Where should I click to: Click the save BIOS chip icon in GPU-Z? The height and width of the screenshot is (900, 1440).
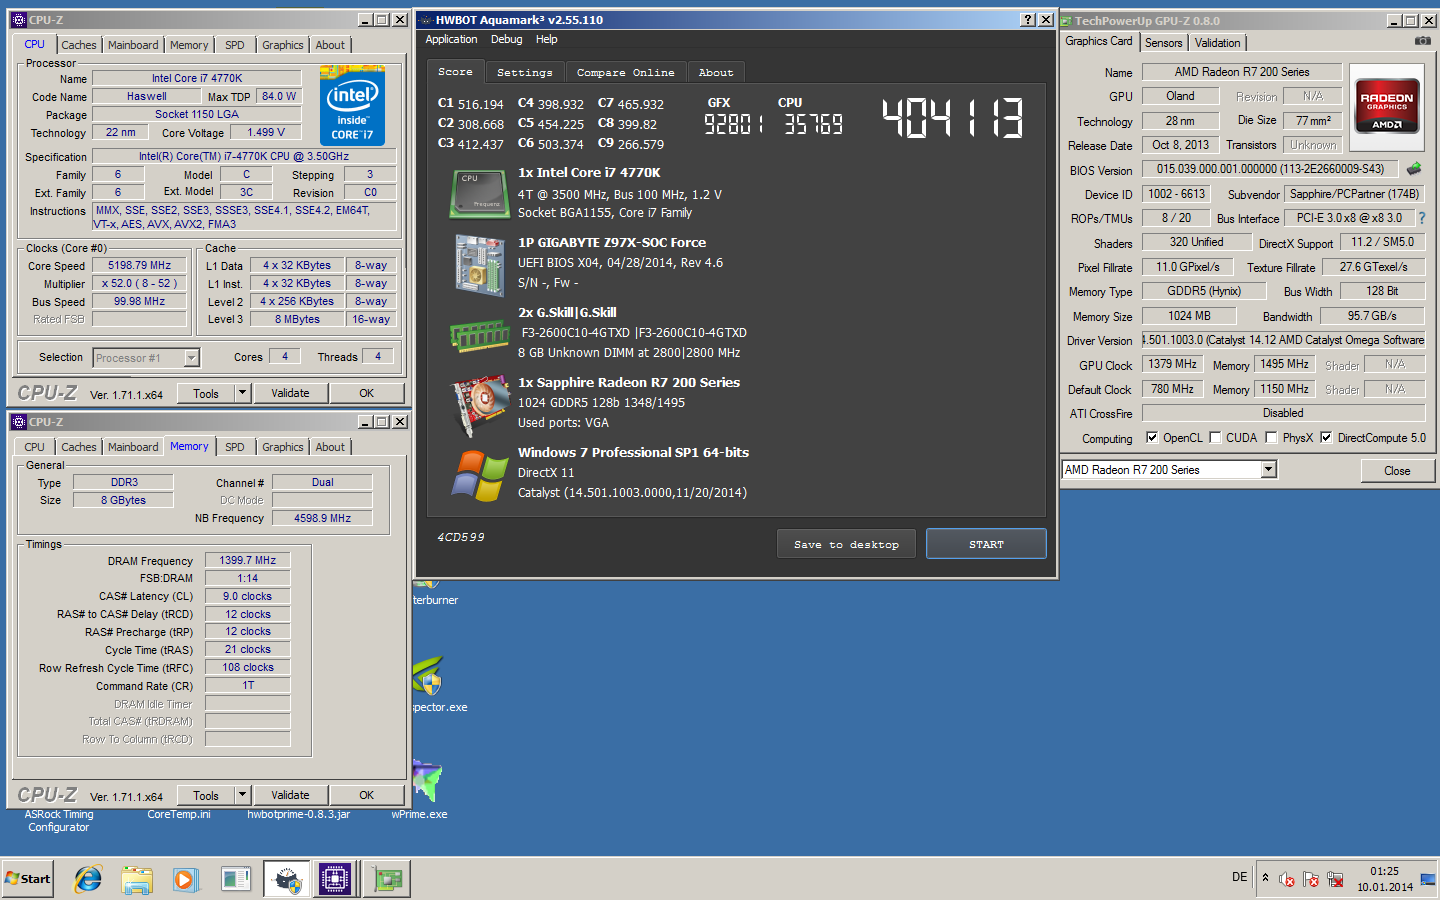(x=1414, y=169)
